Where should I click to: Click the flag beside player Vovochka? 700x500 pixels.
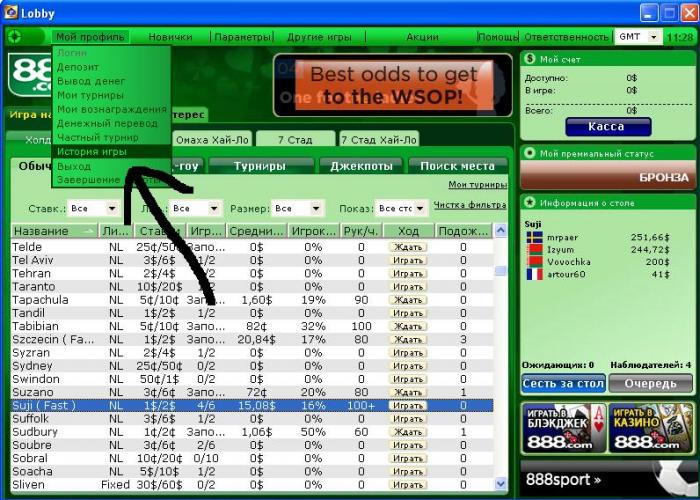pyautogui.click(x=534, y=262)
